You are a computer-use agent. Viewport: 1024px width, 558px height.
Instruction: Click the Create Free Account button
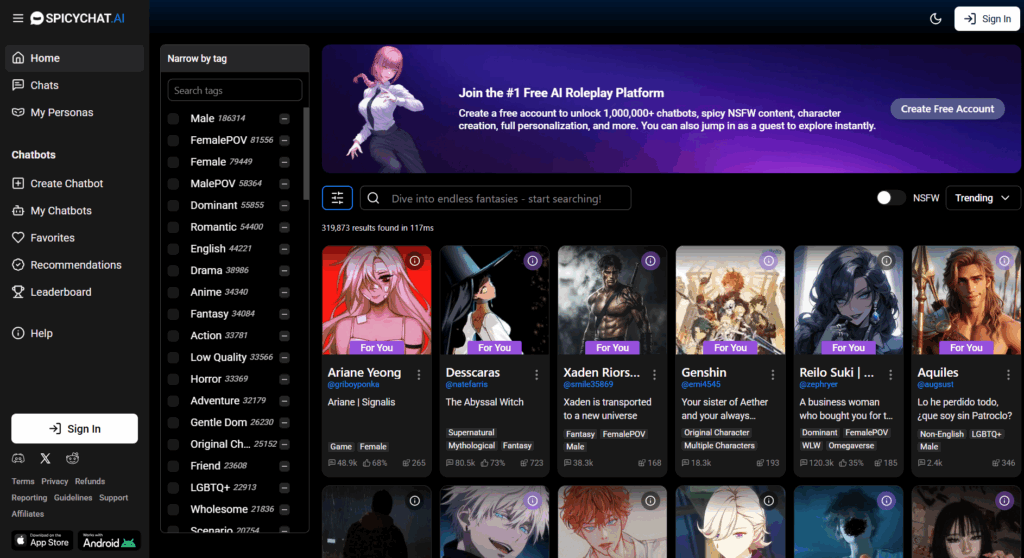947,109
